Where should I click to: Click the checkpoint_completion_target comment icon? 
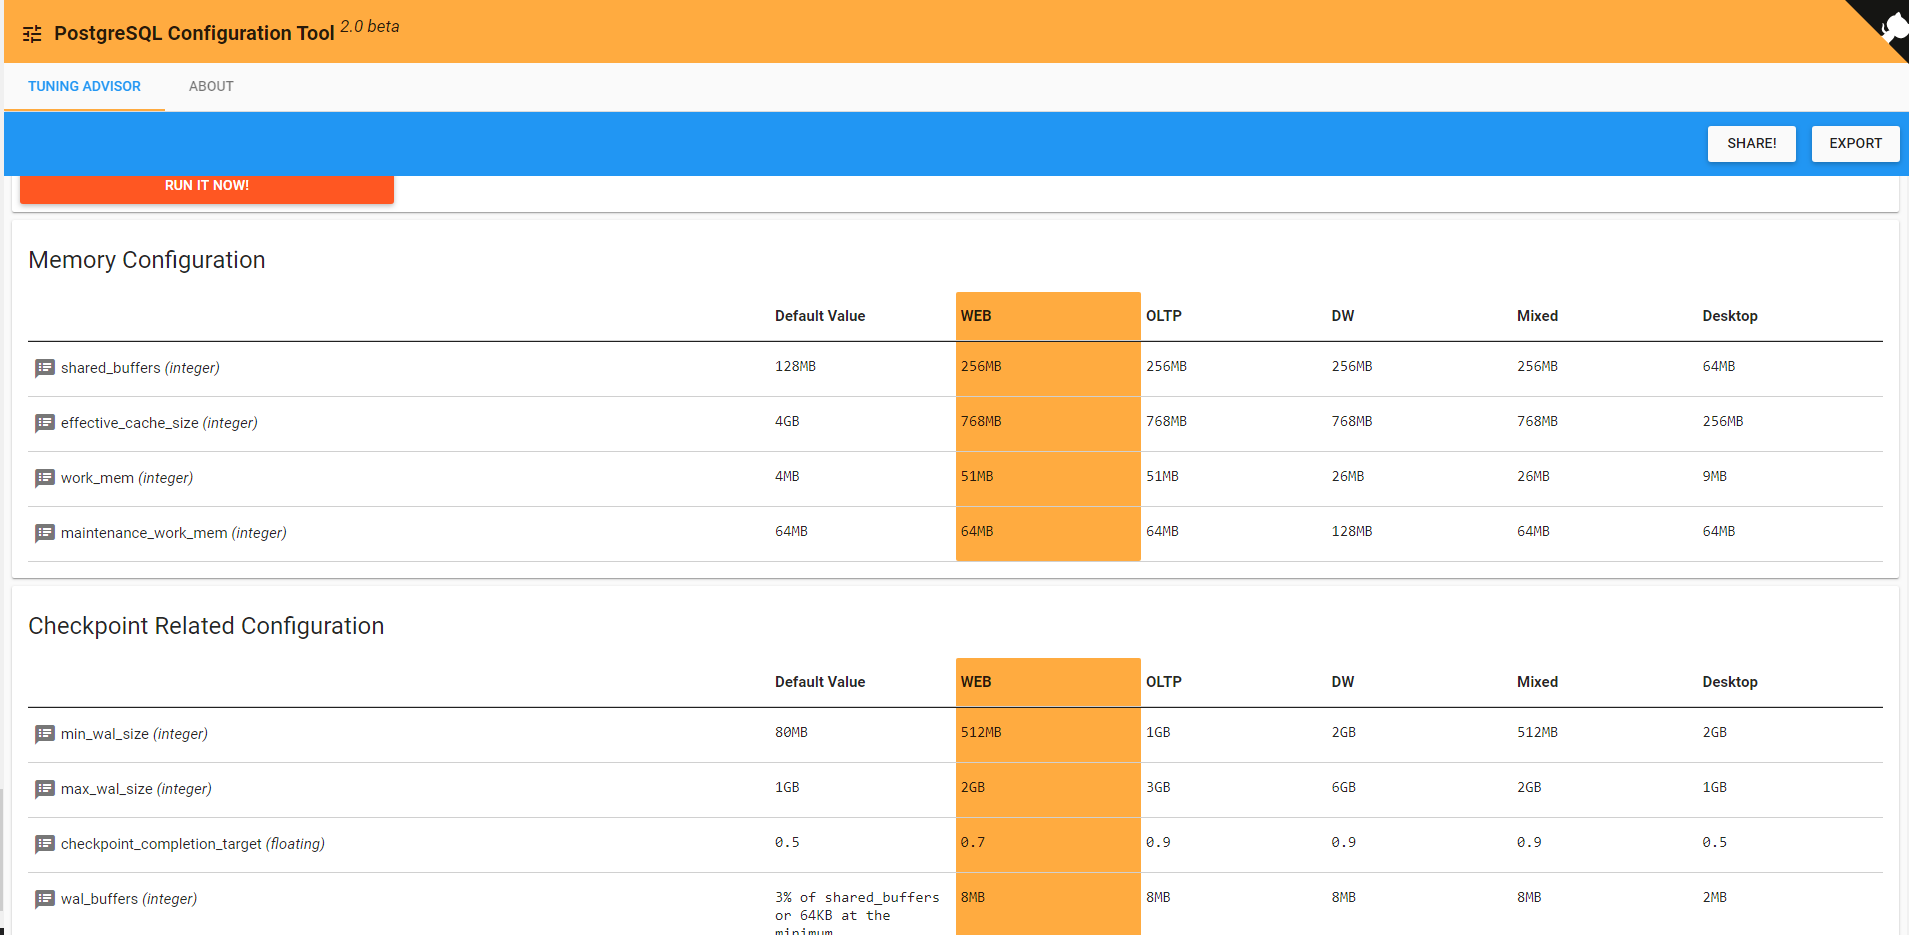[x=45, y=844]
